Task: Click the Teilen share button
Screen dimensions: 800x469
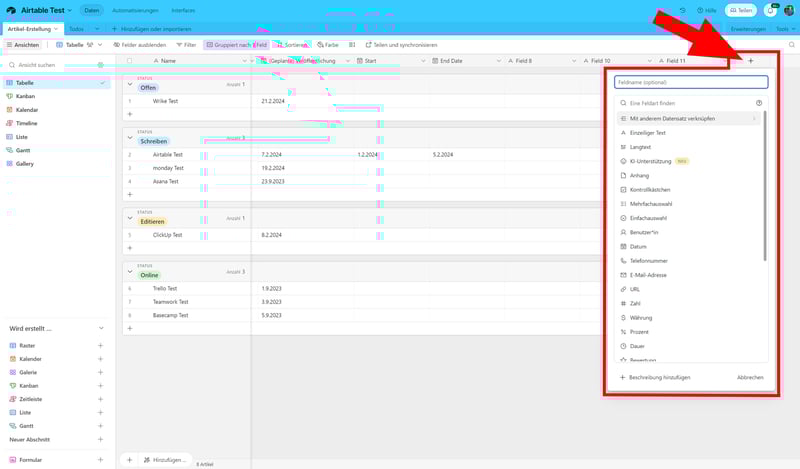Action: [741, 10]
